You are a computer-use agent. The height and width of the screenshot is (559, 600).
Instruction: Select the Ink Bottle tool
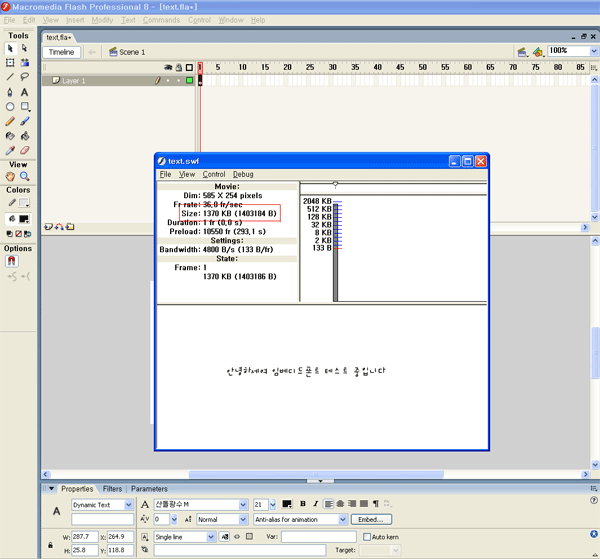(10, 136)
